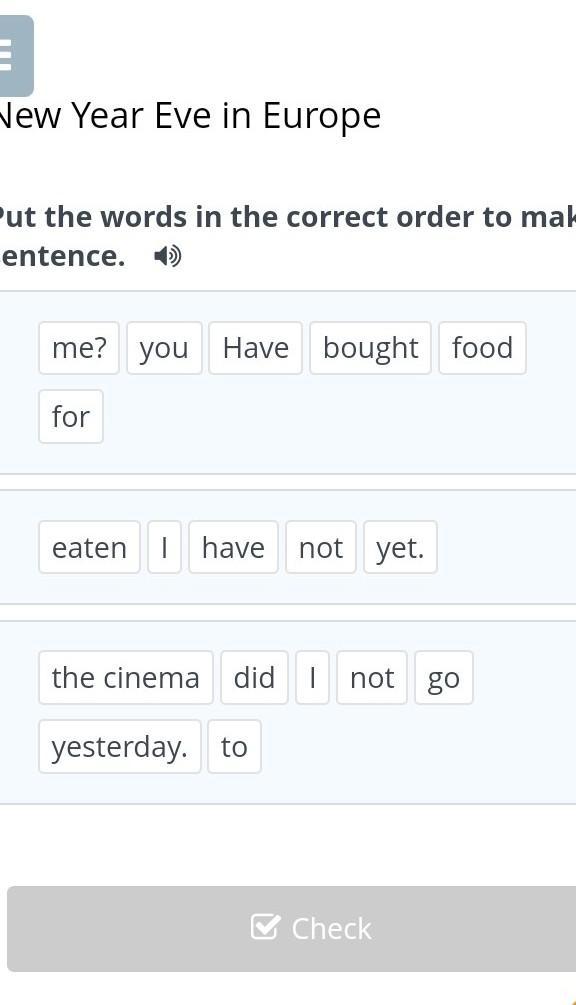
Task: Choose the 'to' word tile
Action: pos(235,747)
